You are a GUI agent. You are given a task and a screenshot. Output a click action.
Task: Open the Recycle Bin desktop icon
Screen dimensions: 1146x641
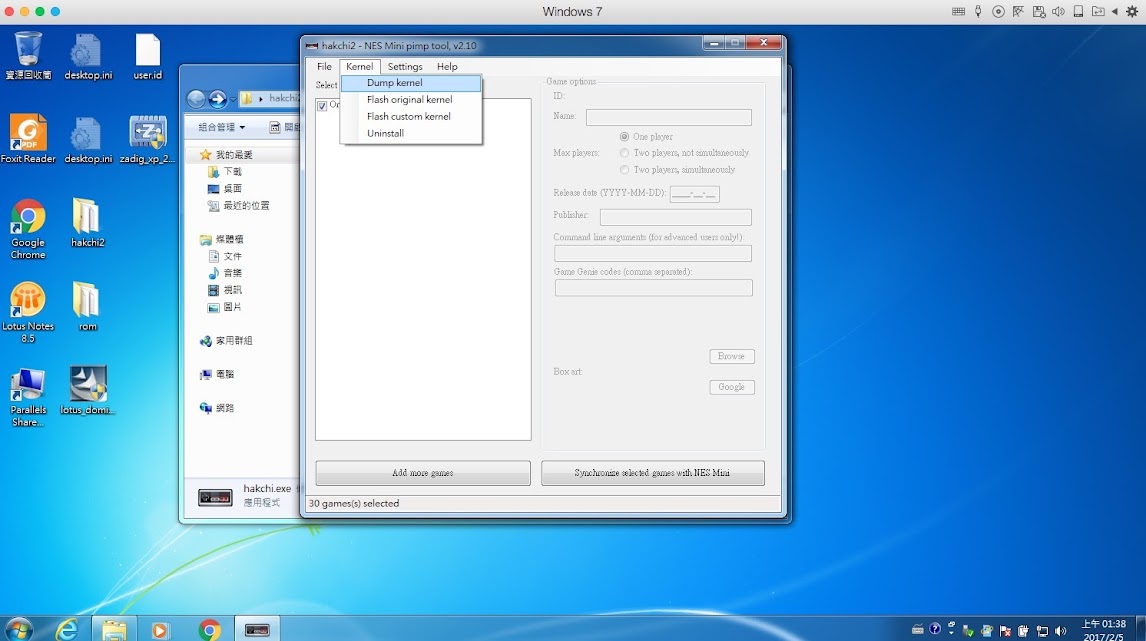(x=28, y=55)
